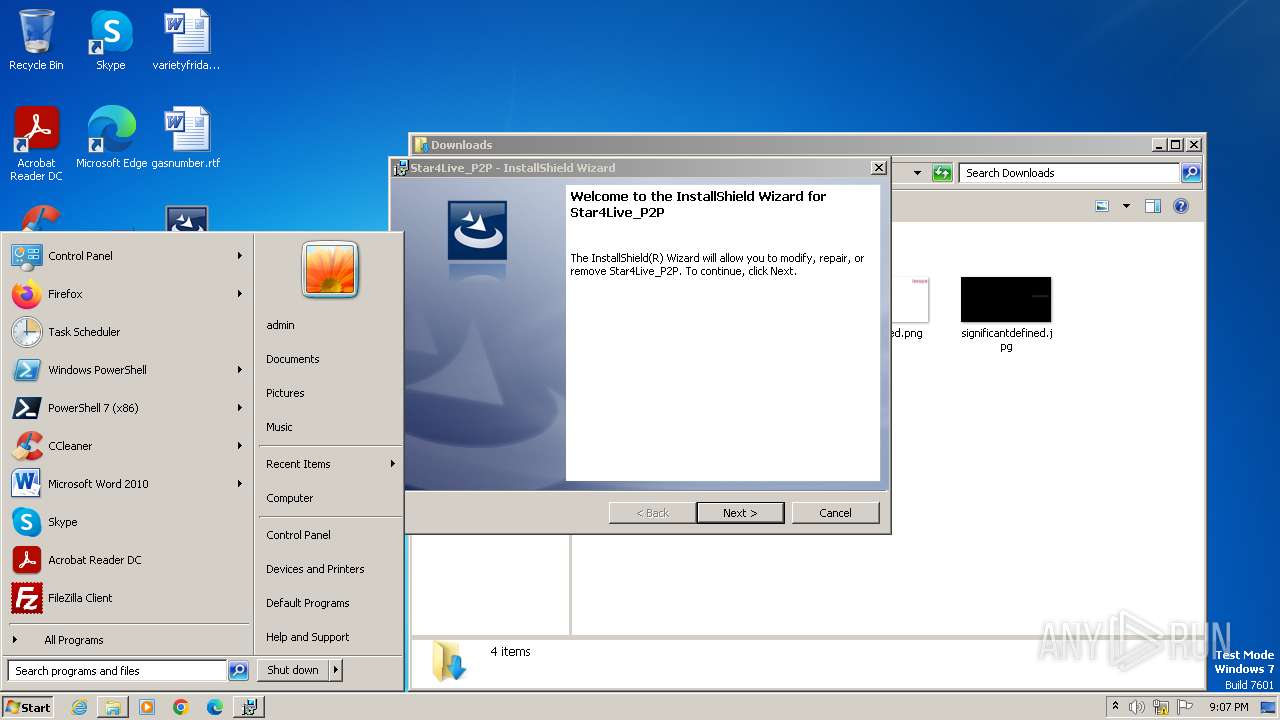Click the Start menu search magnifier button

tap(238, 671)
